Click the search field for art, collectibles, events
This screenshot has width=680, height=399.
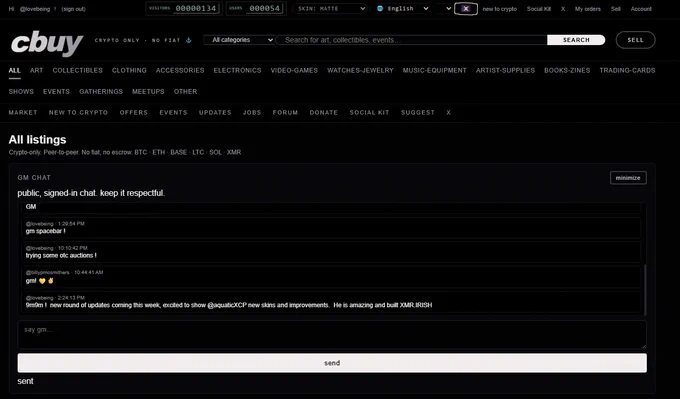point(411,40)
